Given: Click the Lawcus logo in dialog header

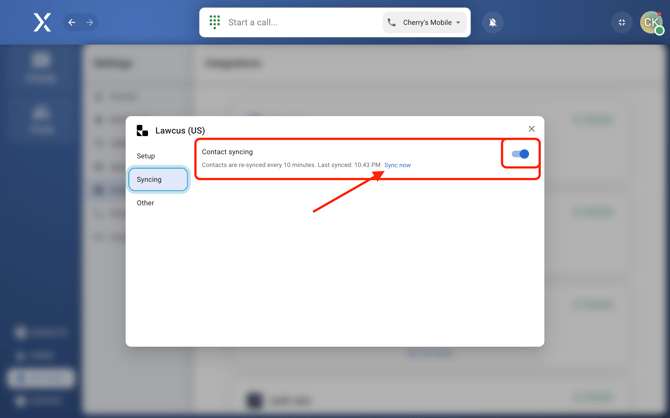Looking at the screenshot, I should [x=142, y=131].
